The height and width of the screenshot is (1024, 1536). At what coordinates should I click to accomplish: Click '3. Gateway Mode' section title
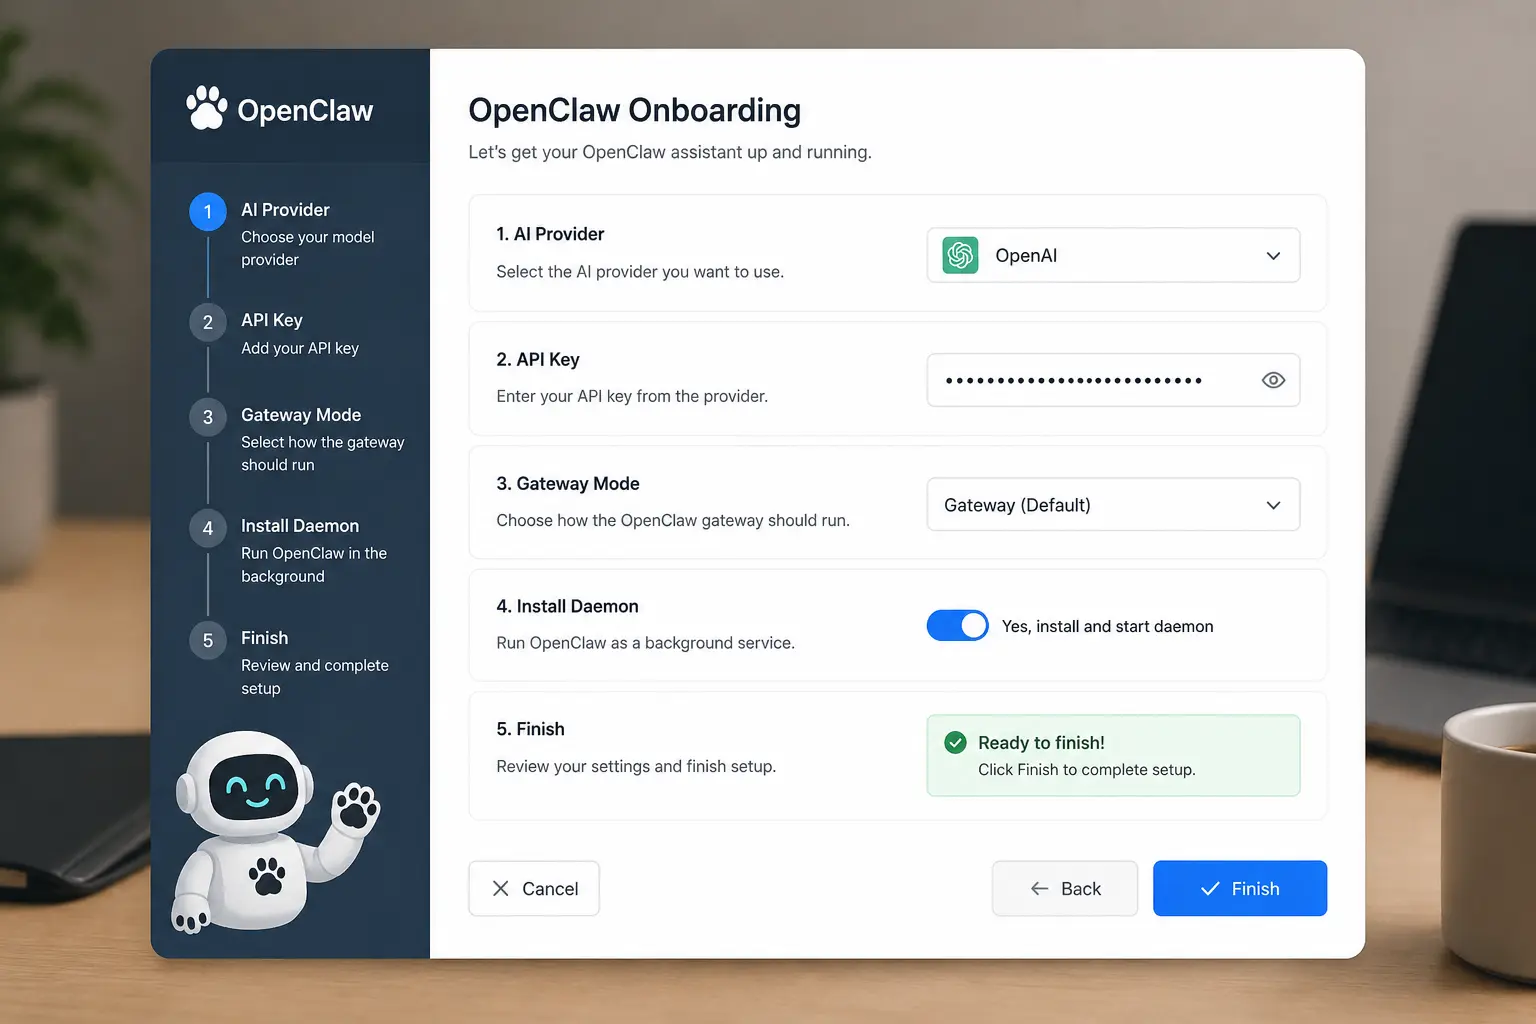click(568, 483)
